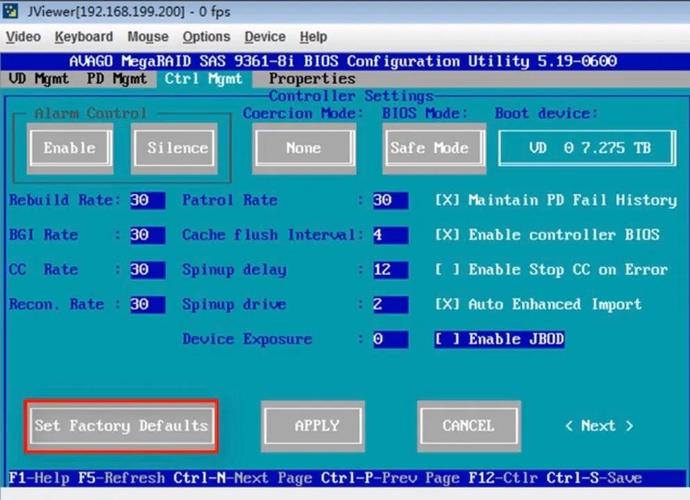The height and width of the screenshot is (500, 690).
Task: Click the CC Rate label
Action: pyautogui.click(x=43, y=270)
